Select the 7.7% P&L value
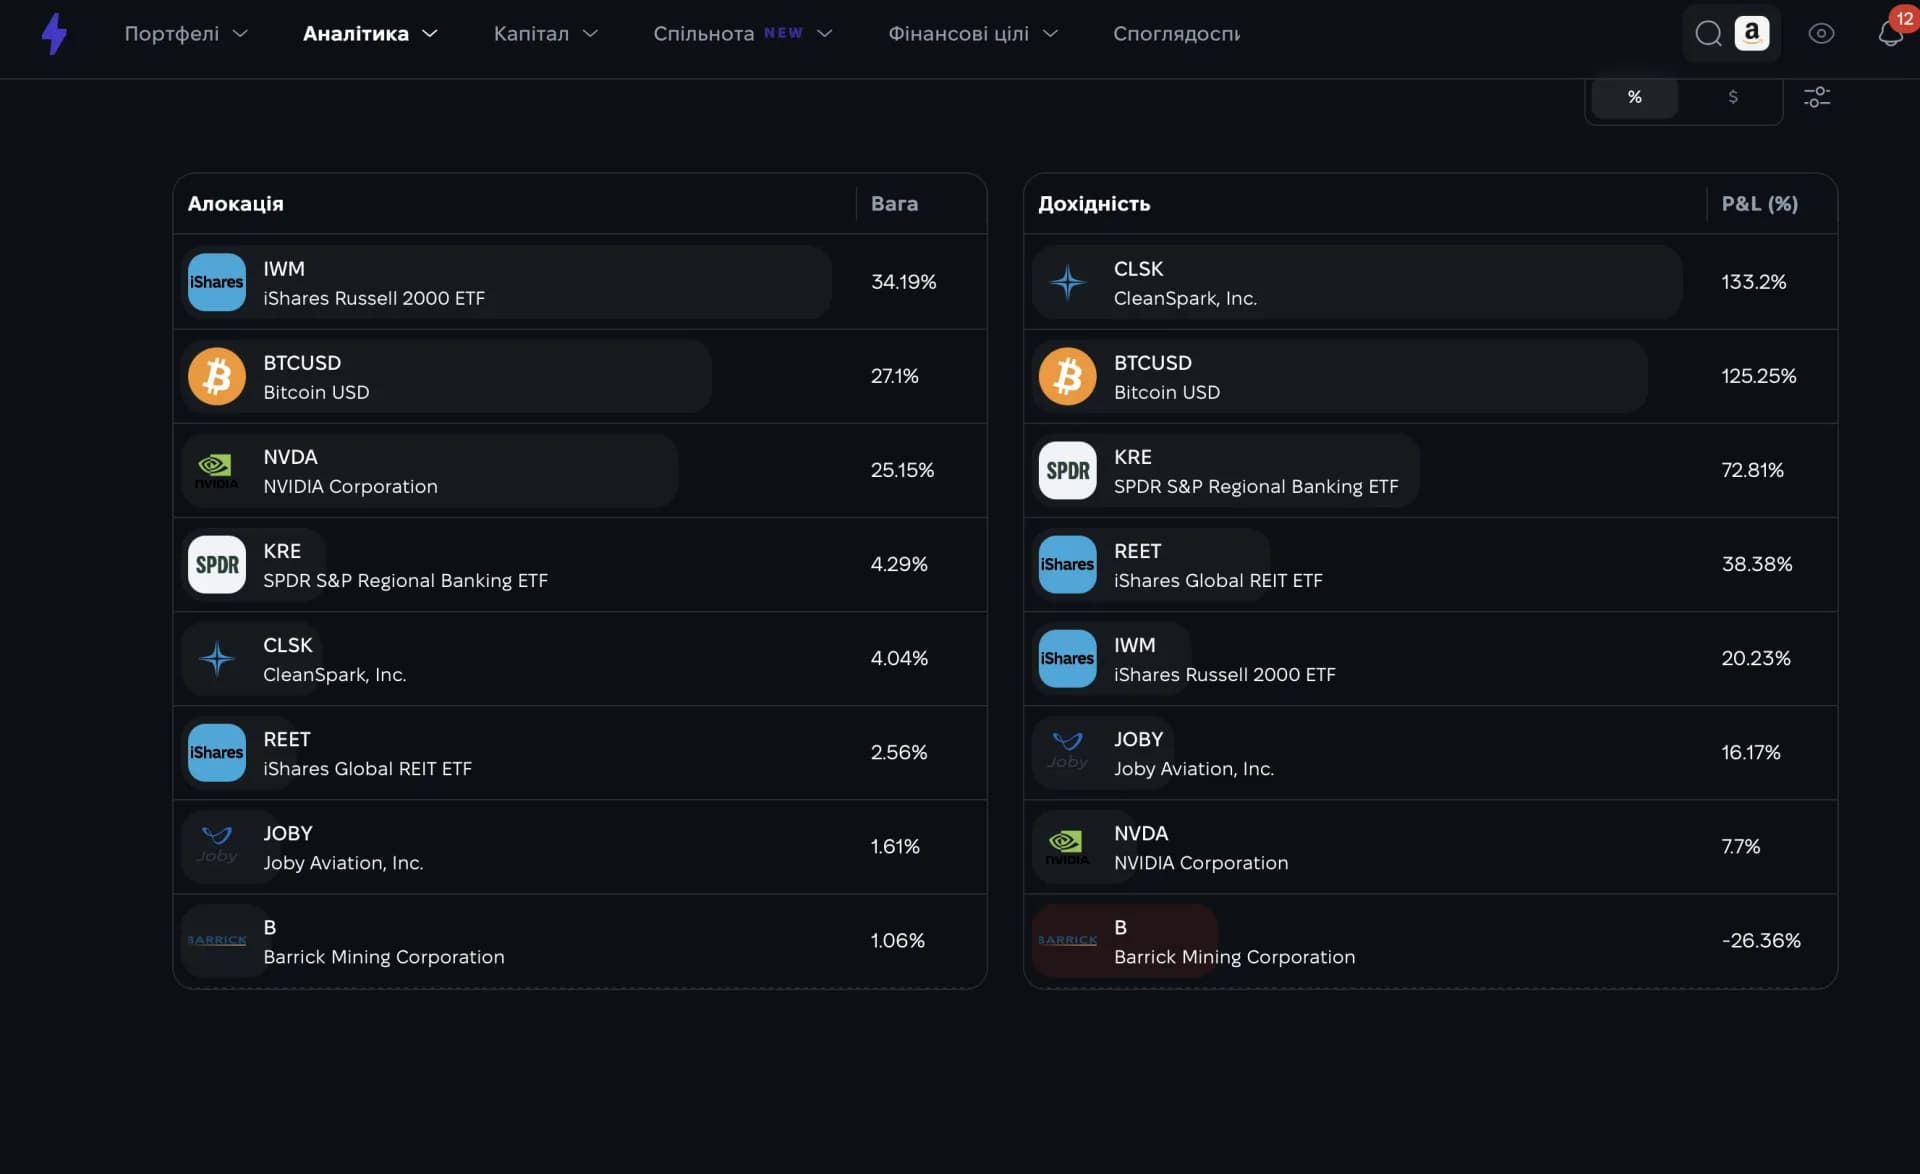The width and height of the screenshot is (1920, 1174). pyautogui.click(x=1740, y=846)
